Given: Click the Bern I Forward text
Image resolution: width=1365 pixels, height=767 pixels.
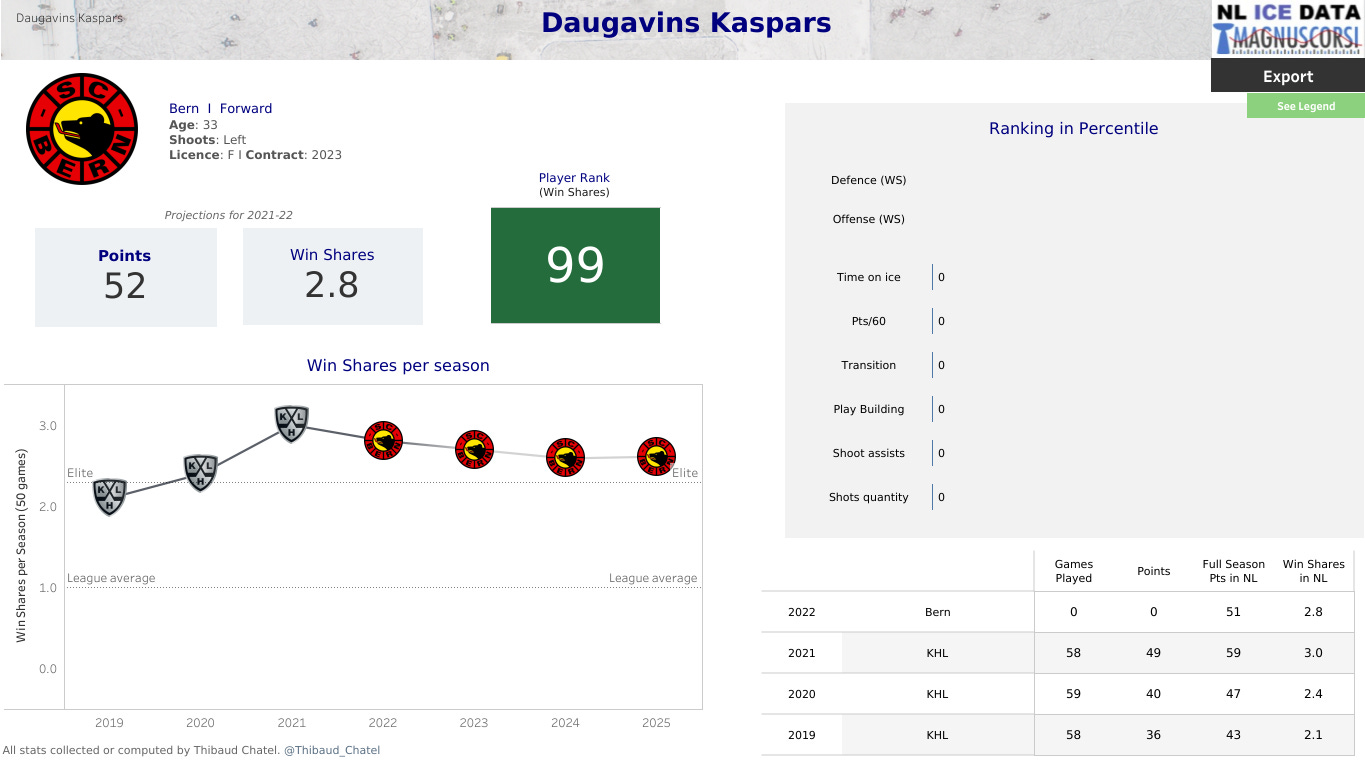Looking at the screenshot, I should point(220,108).
